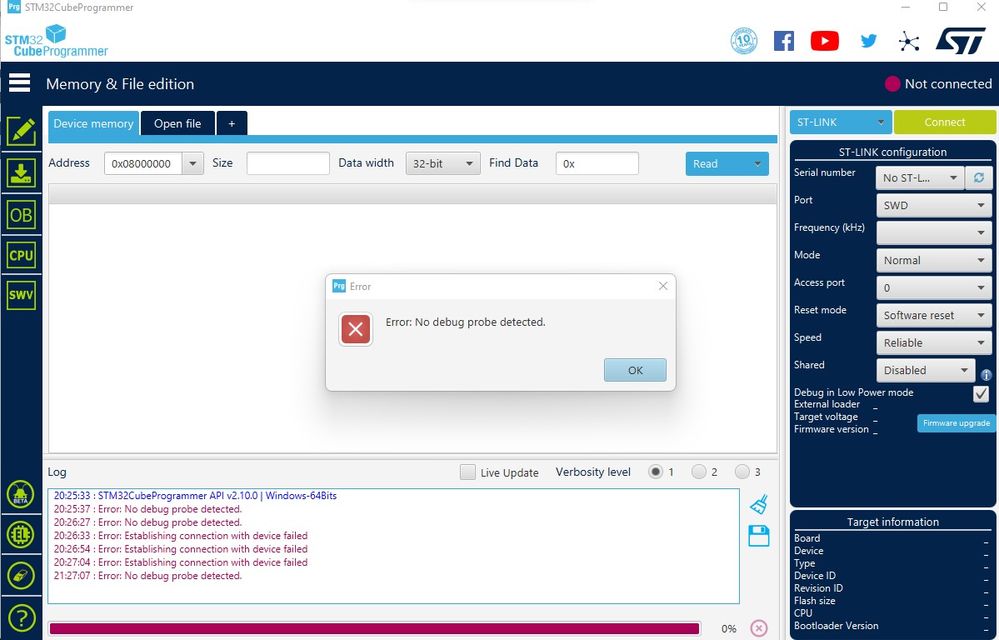Click the full chip erase eraser icon

[20, 576]
